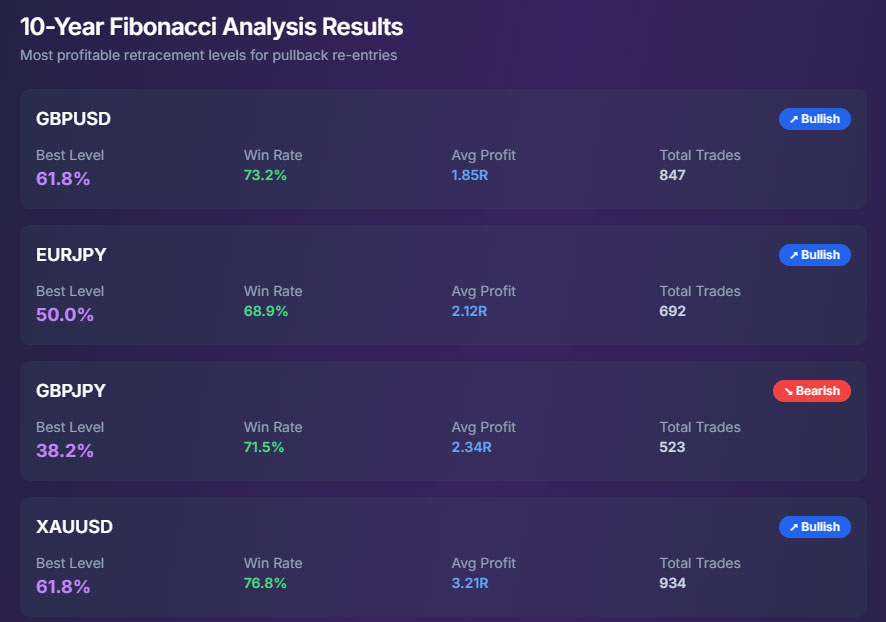Click the EURJPY Bullish trend badge
The height and width of the screenshot is (622, 886).
(814, 255)
